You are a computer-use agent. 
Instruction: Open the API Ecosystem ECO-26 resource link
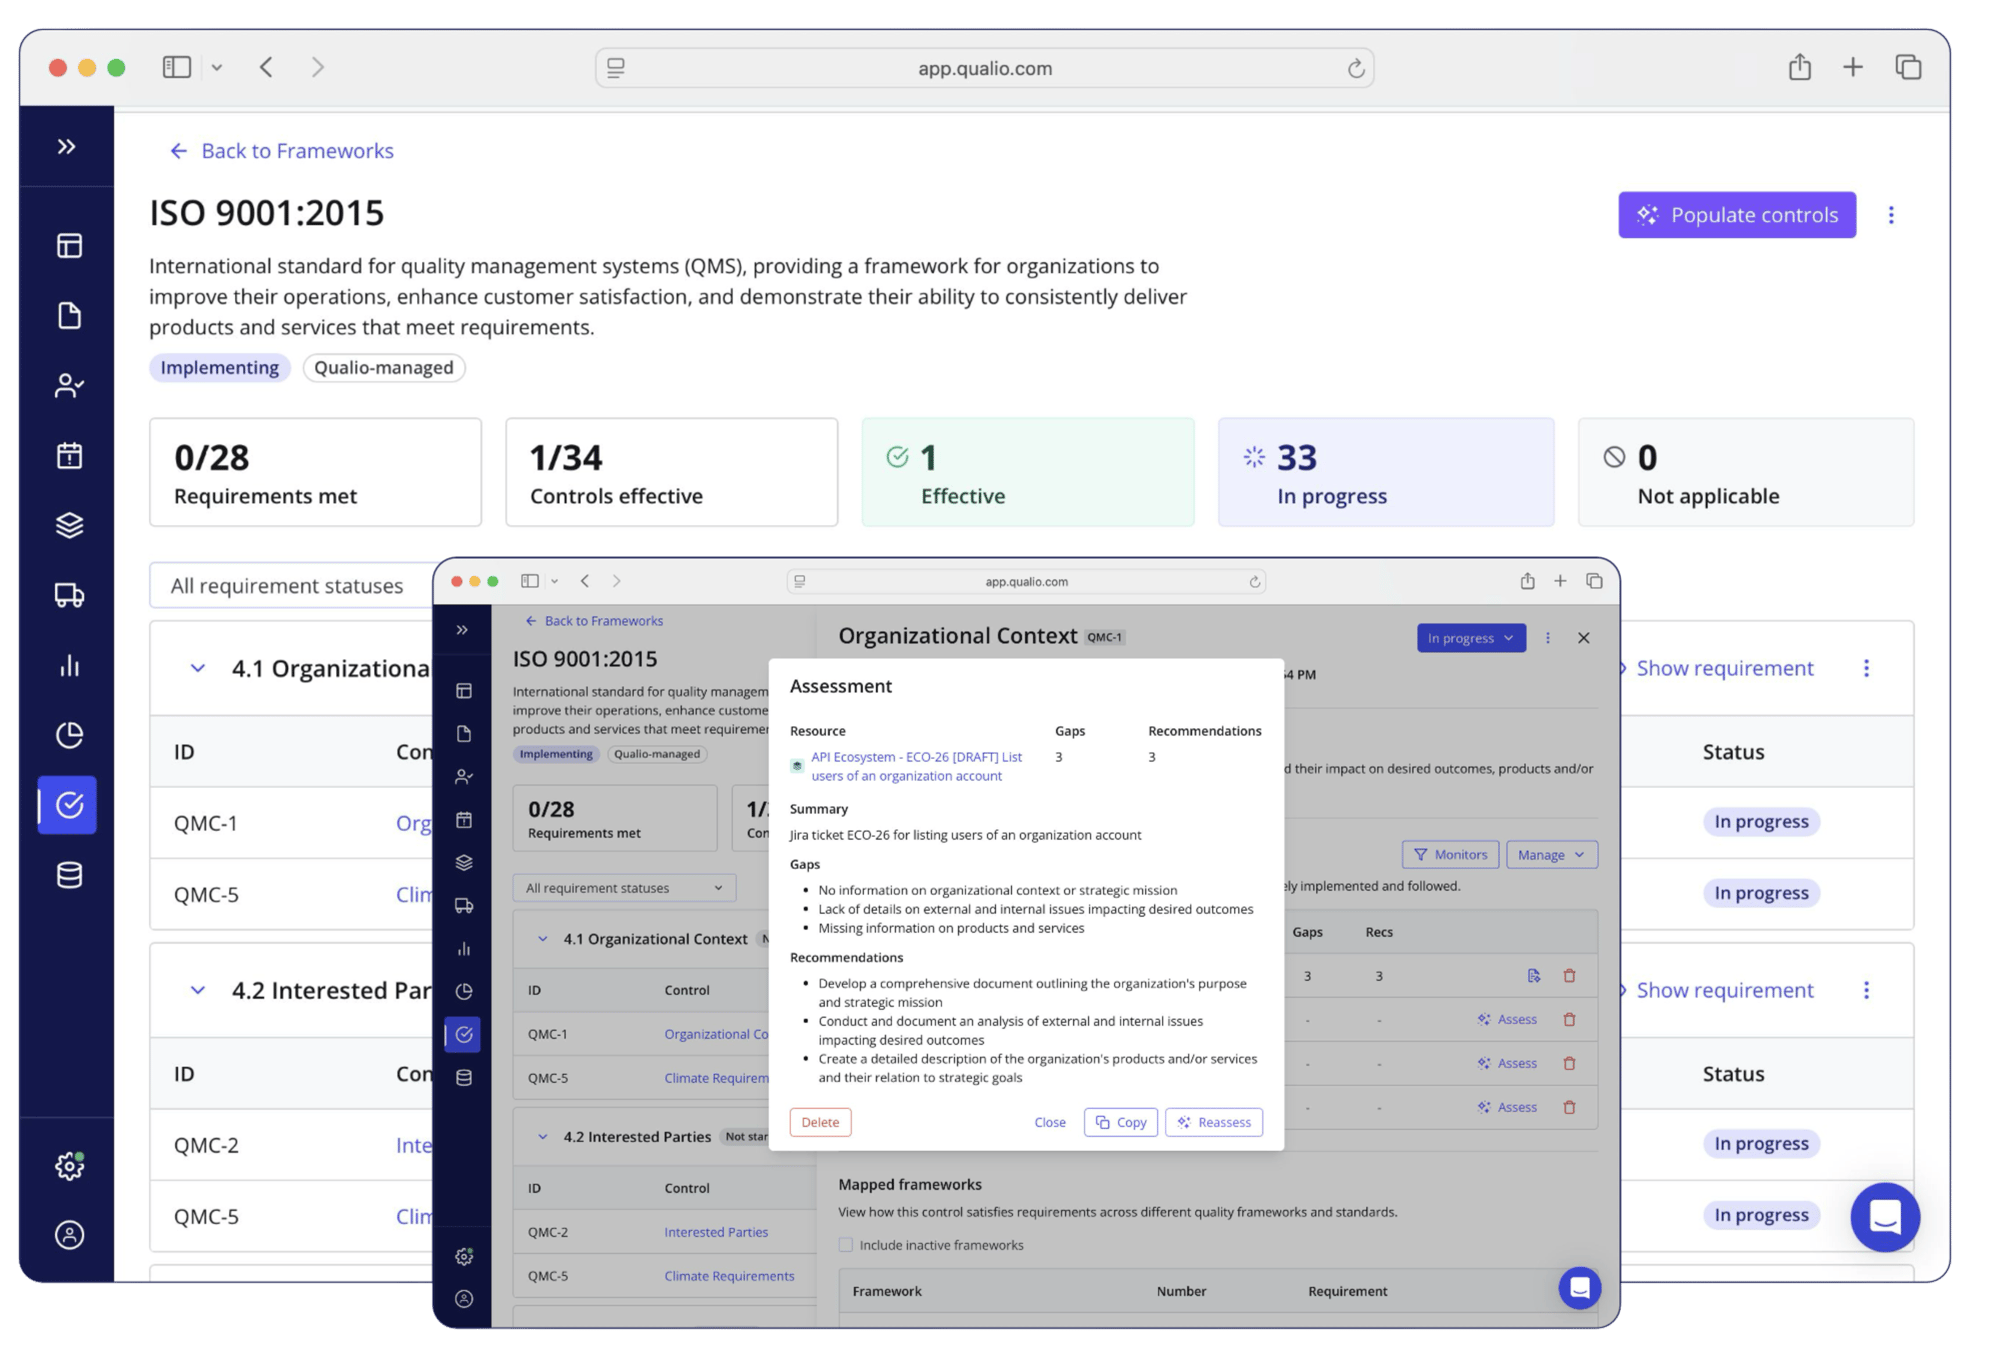coord(915,766)
